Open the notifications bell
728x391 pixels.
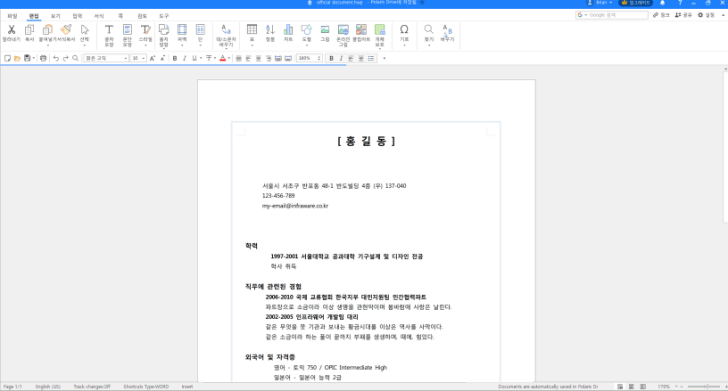(663, 3)
